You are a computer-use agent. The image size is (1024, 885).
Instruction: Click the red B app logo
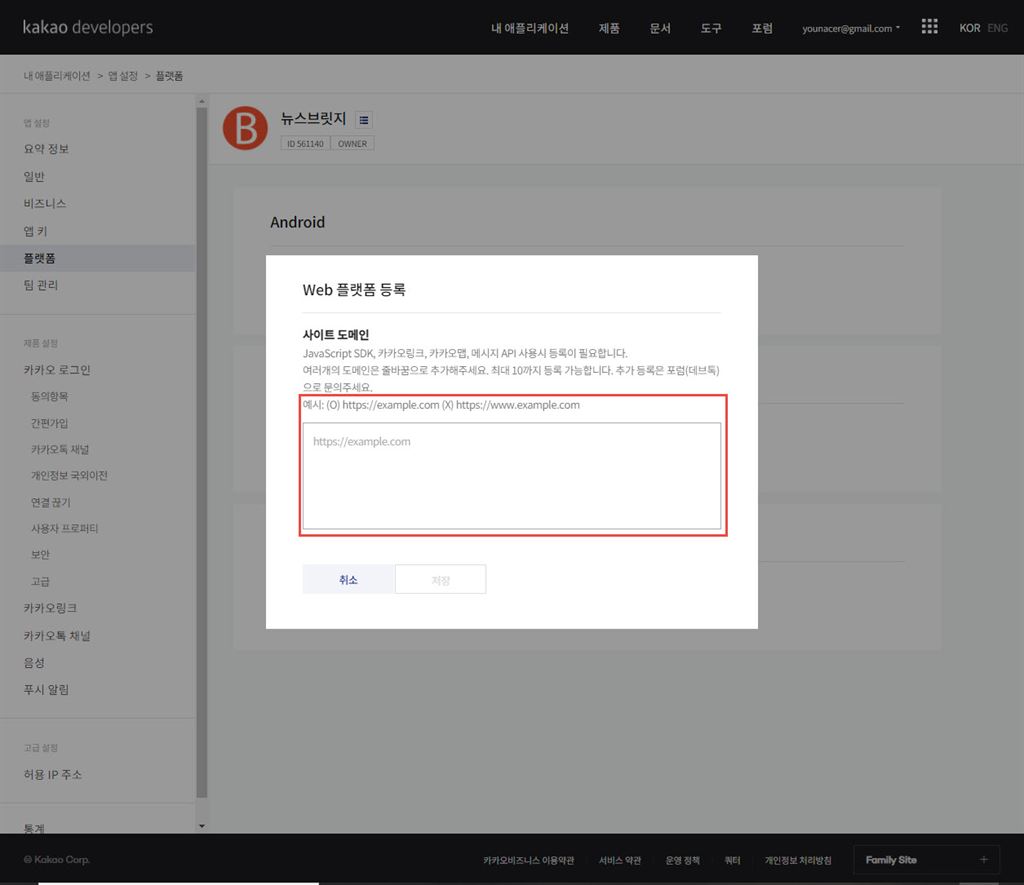(245, 128)
